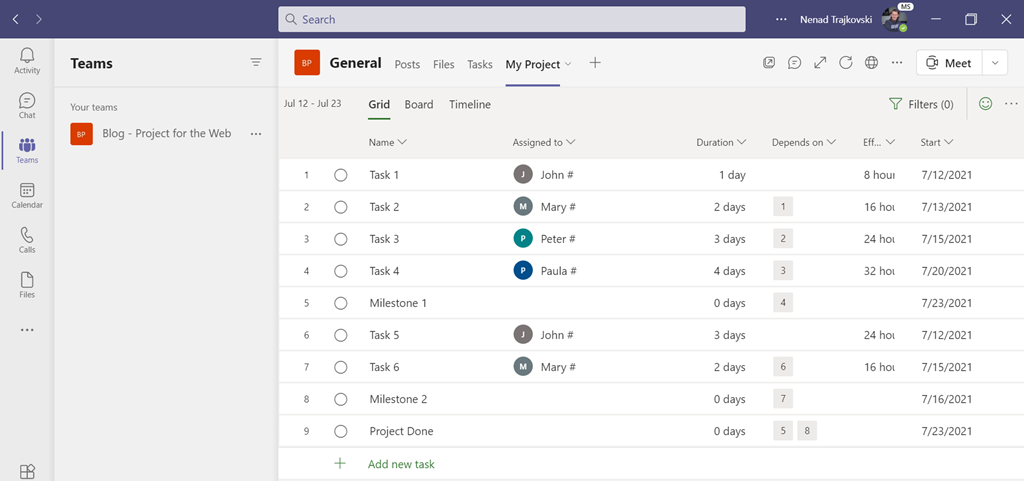Click the Search box
The width and height of the screenshot is (1024, 481).
point(511,19)
